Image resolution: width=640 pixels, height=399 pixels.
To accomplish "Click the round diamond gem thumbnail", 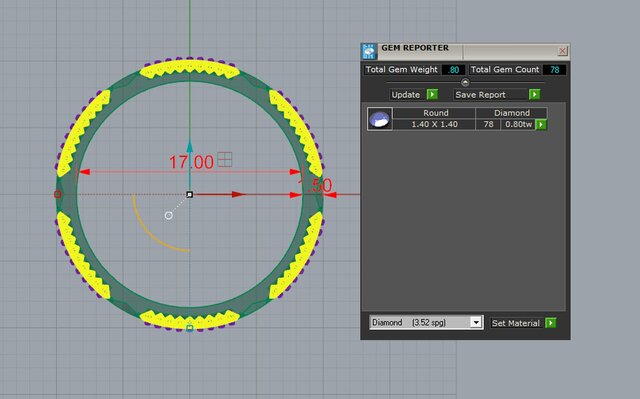I will (x=380, y=119).
